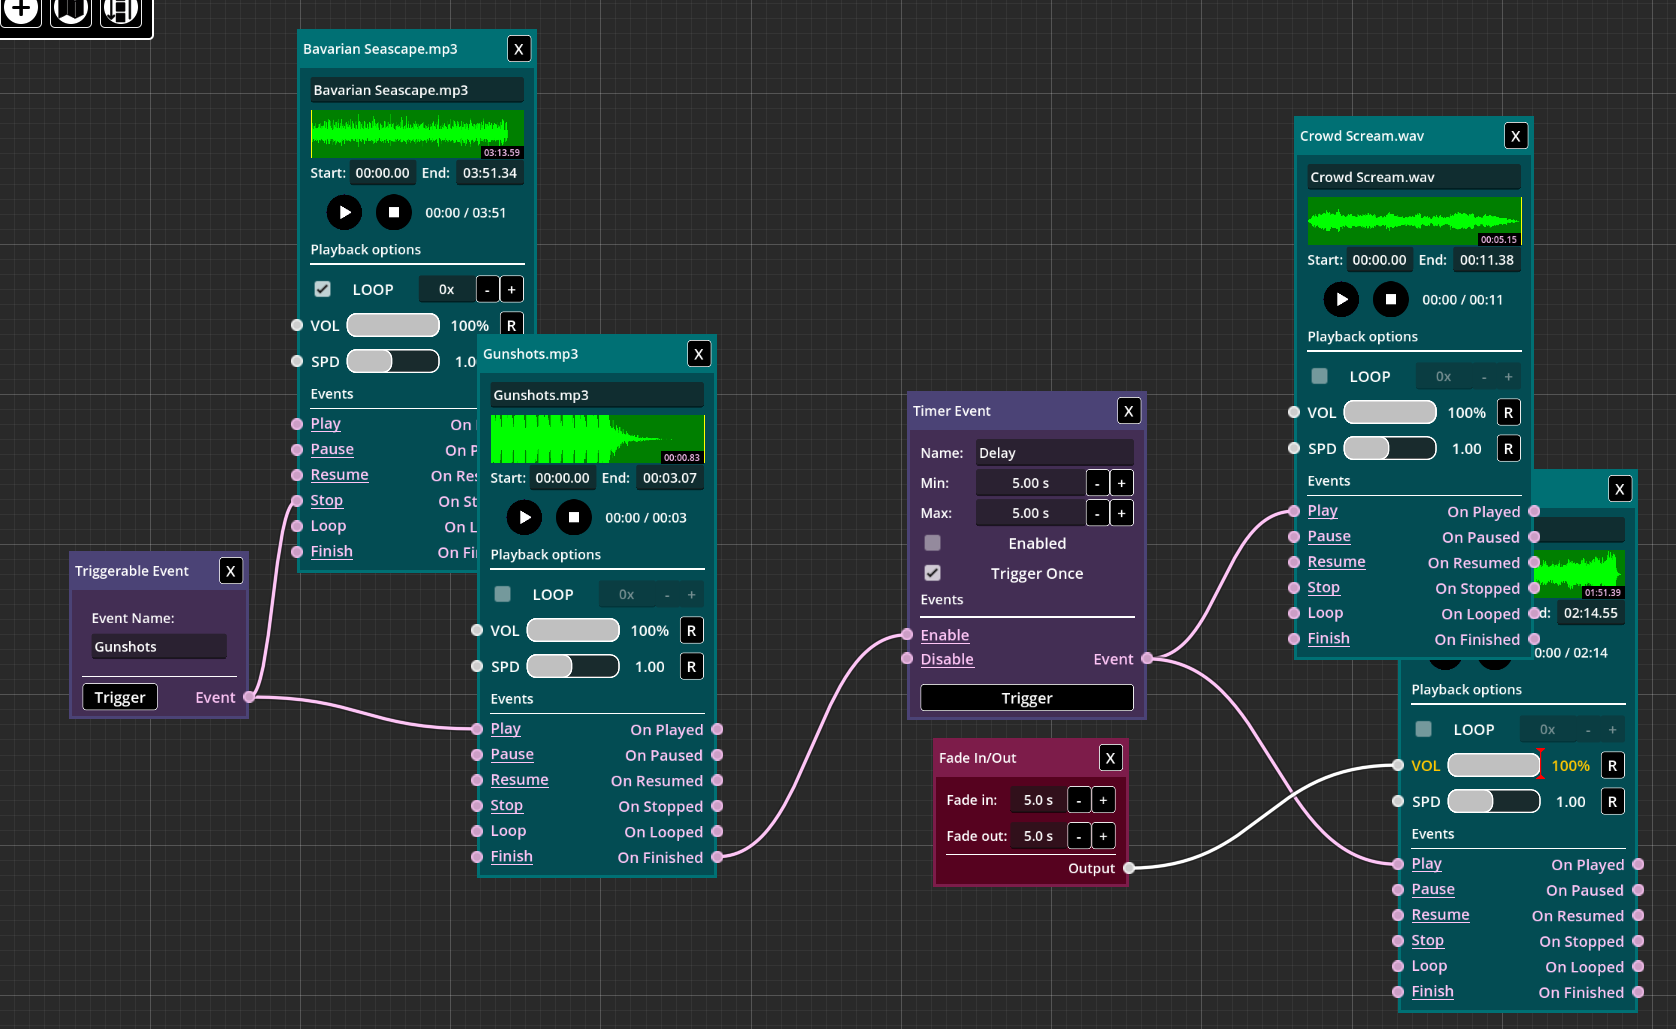Increase Fade in duration with plus button
Image resolution: width=1676 pixels, height=1029 pixels.
point(1103,800)
